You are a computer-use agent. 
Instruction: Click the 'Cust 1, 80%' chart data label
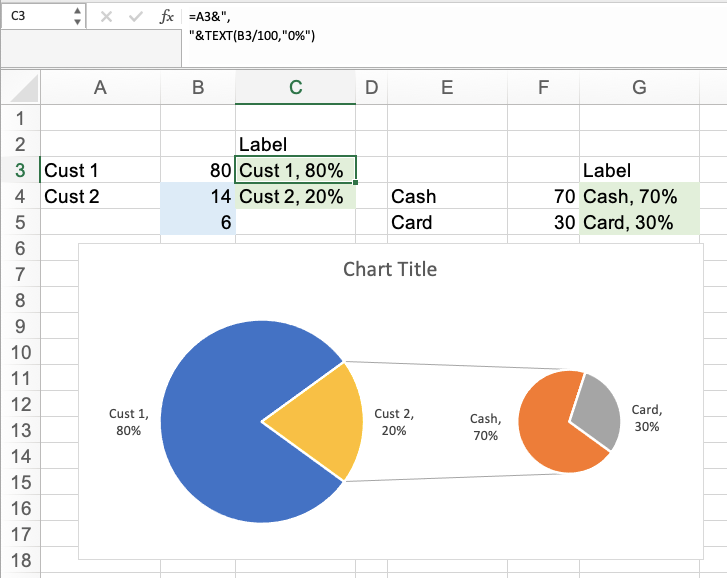point(128,422)
